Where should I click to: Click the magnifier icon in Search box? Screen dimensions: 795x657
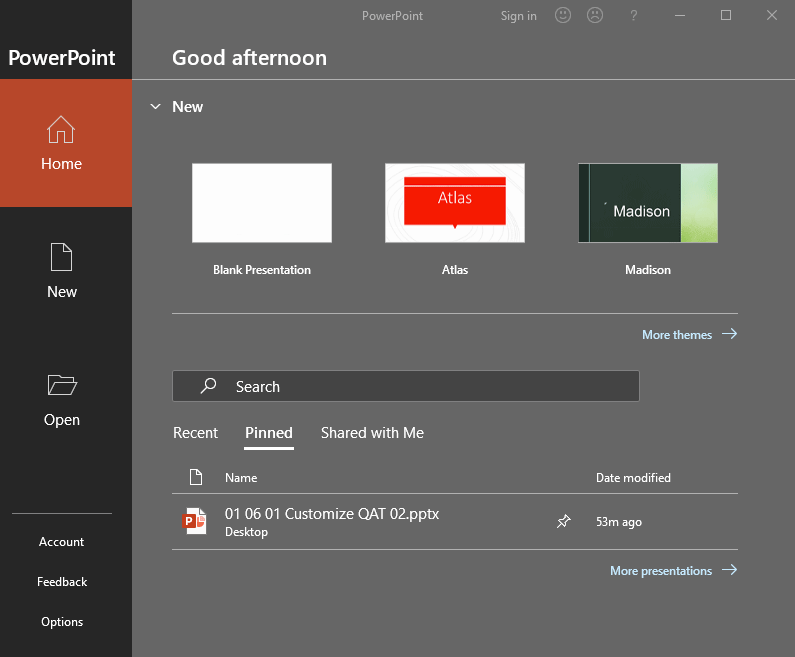coord(208,386)
